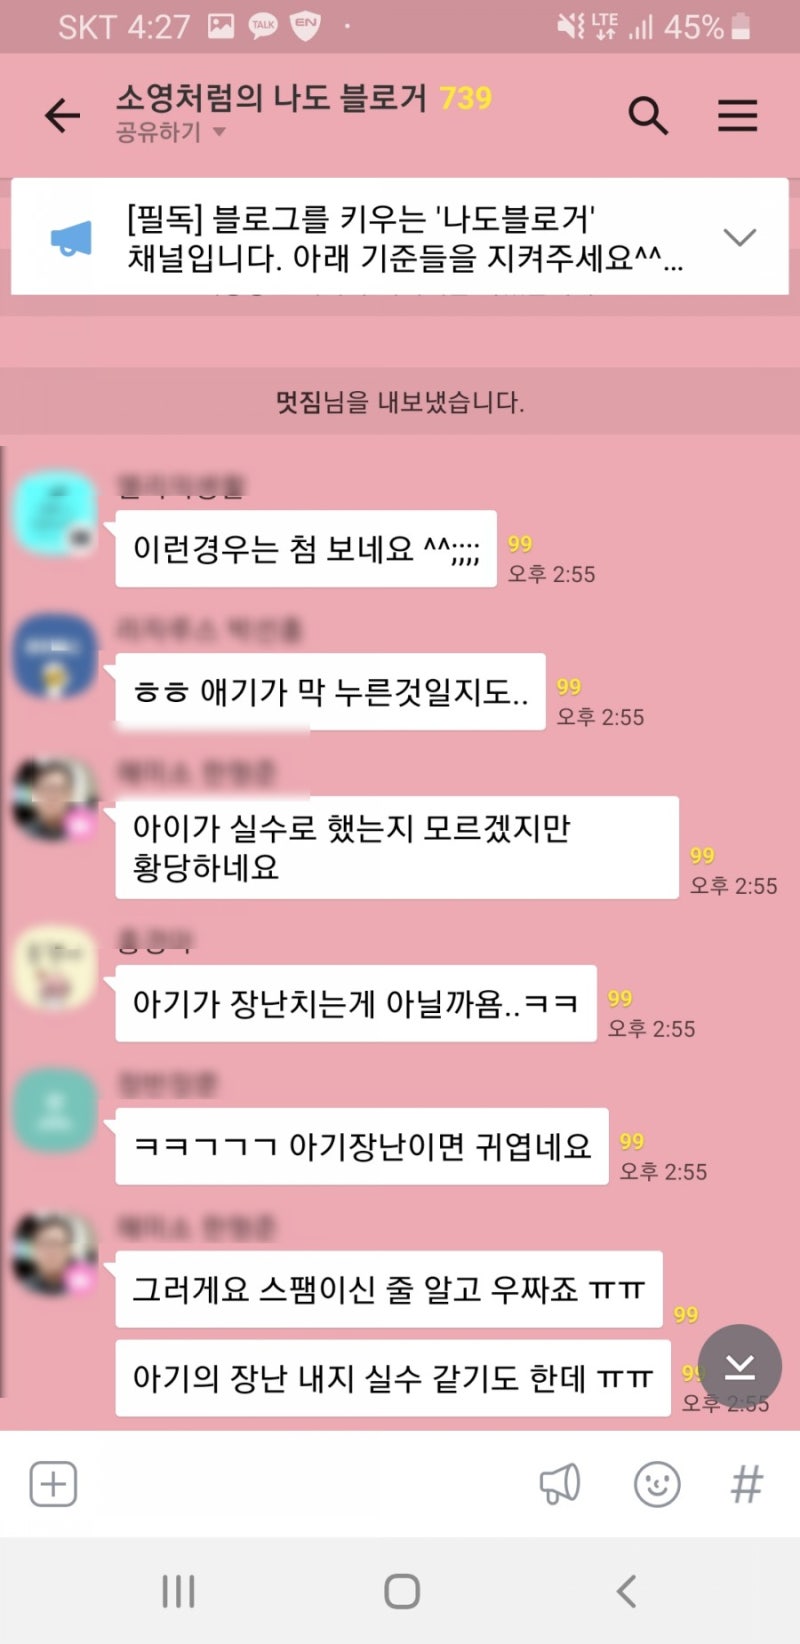Tap the message bubble 이런경우는 첨 보네요
This screenshot has width=800, height=1644.
[x=306, y=549]
